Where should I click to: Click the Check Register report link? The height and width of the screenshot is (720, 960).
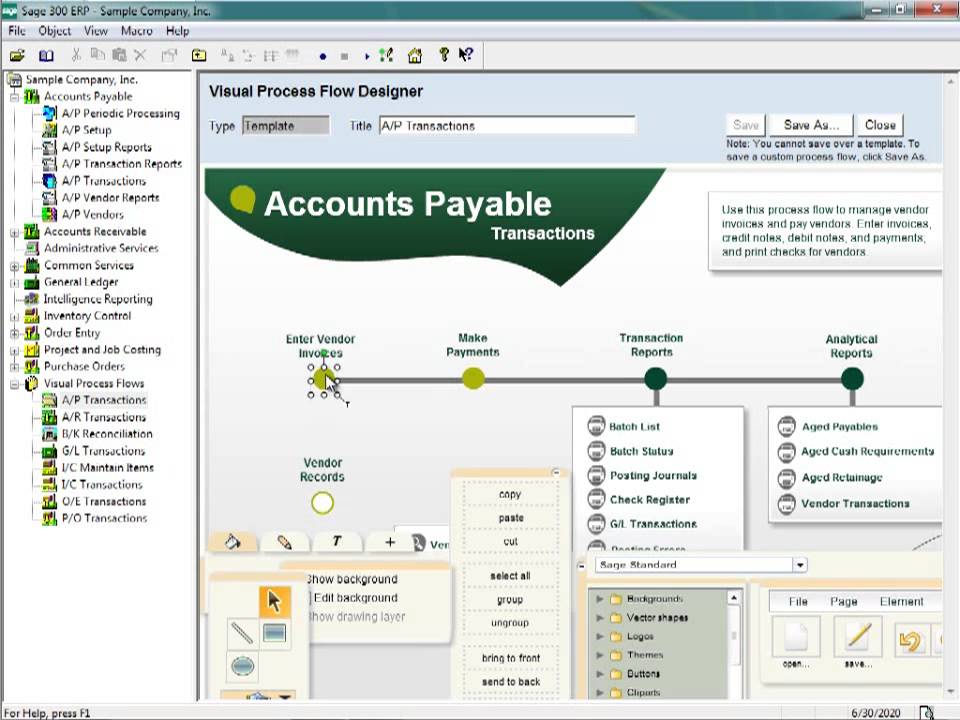[650, 500]
